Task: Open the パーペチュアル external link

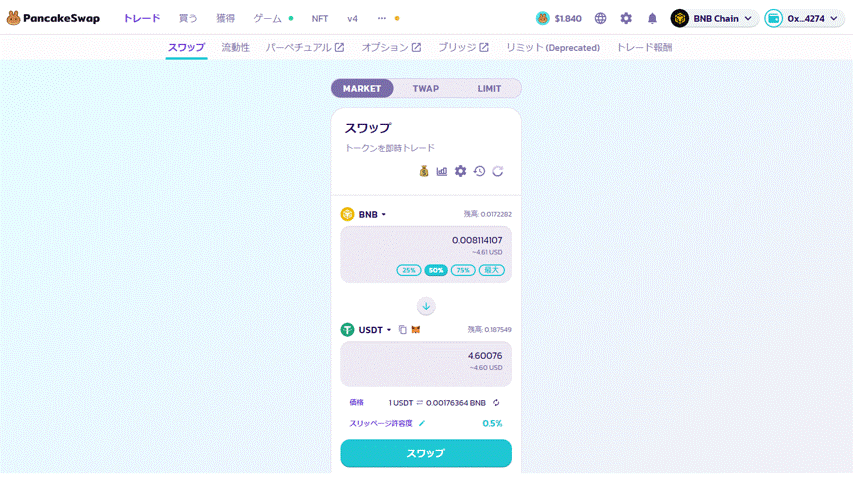Action: coord(305,47)
